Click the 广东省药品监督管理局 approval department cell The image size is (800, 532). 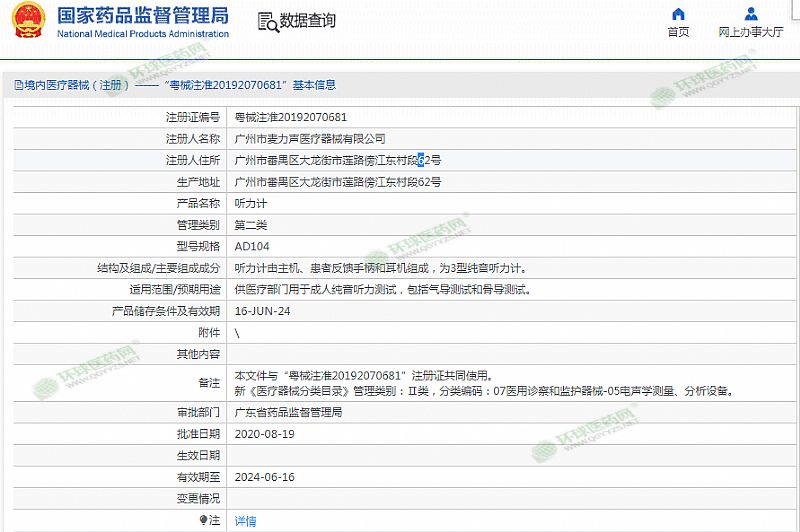coord(288,412)
